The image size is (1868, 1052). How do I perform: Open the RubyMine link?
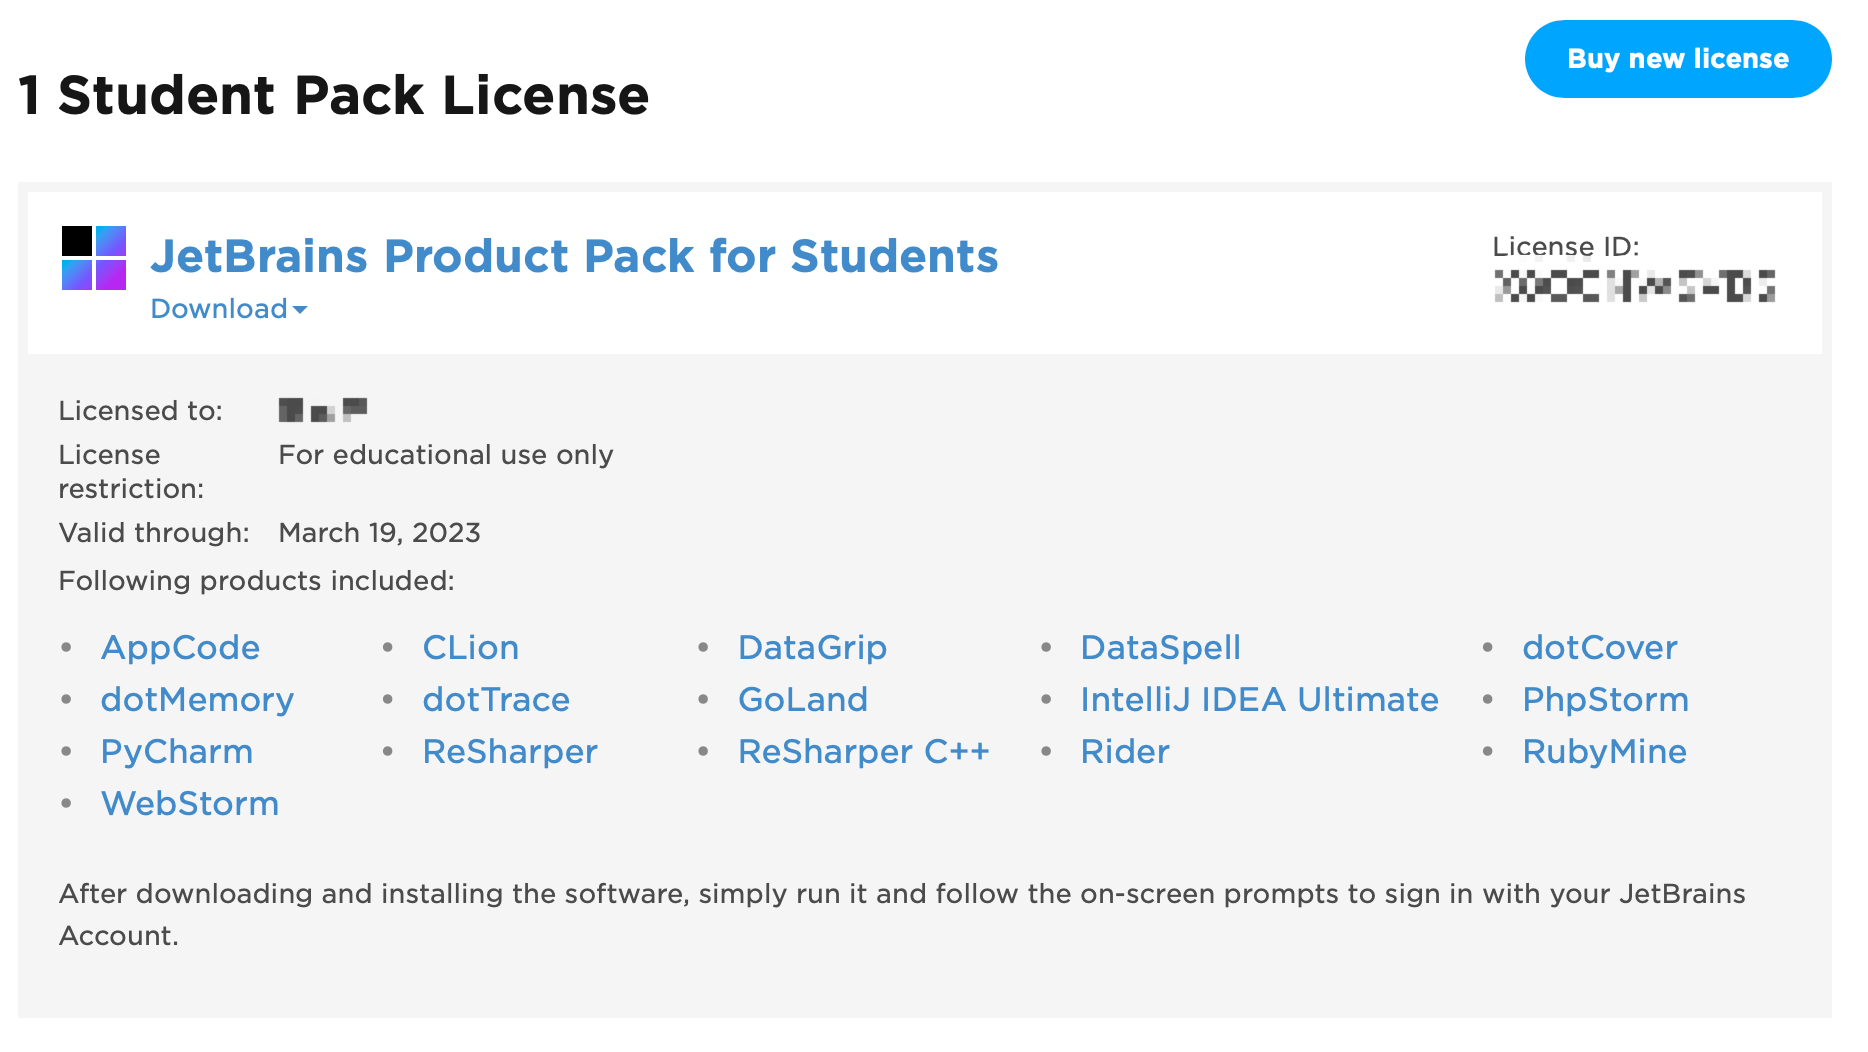tap(1604, 752)
